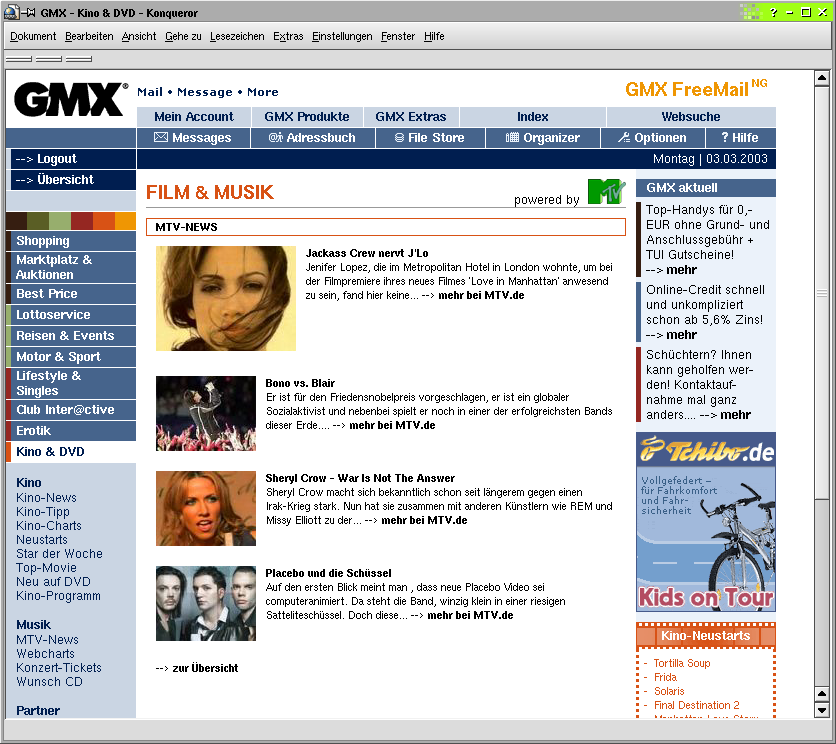Open 'mehr bei MTV.de' for Sheryl Crow article
836x744 pixels.
tap(424, 521)
